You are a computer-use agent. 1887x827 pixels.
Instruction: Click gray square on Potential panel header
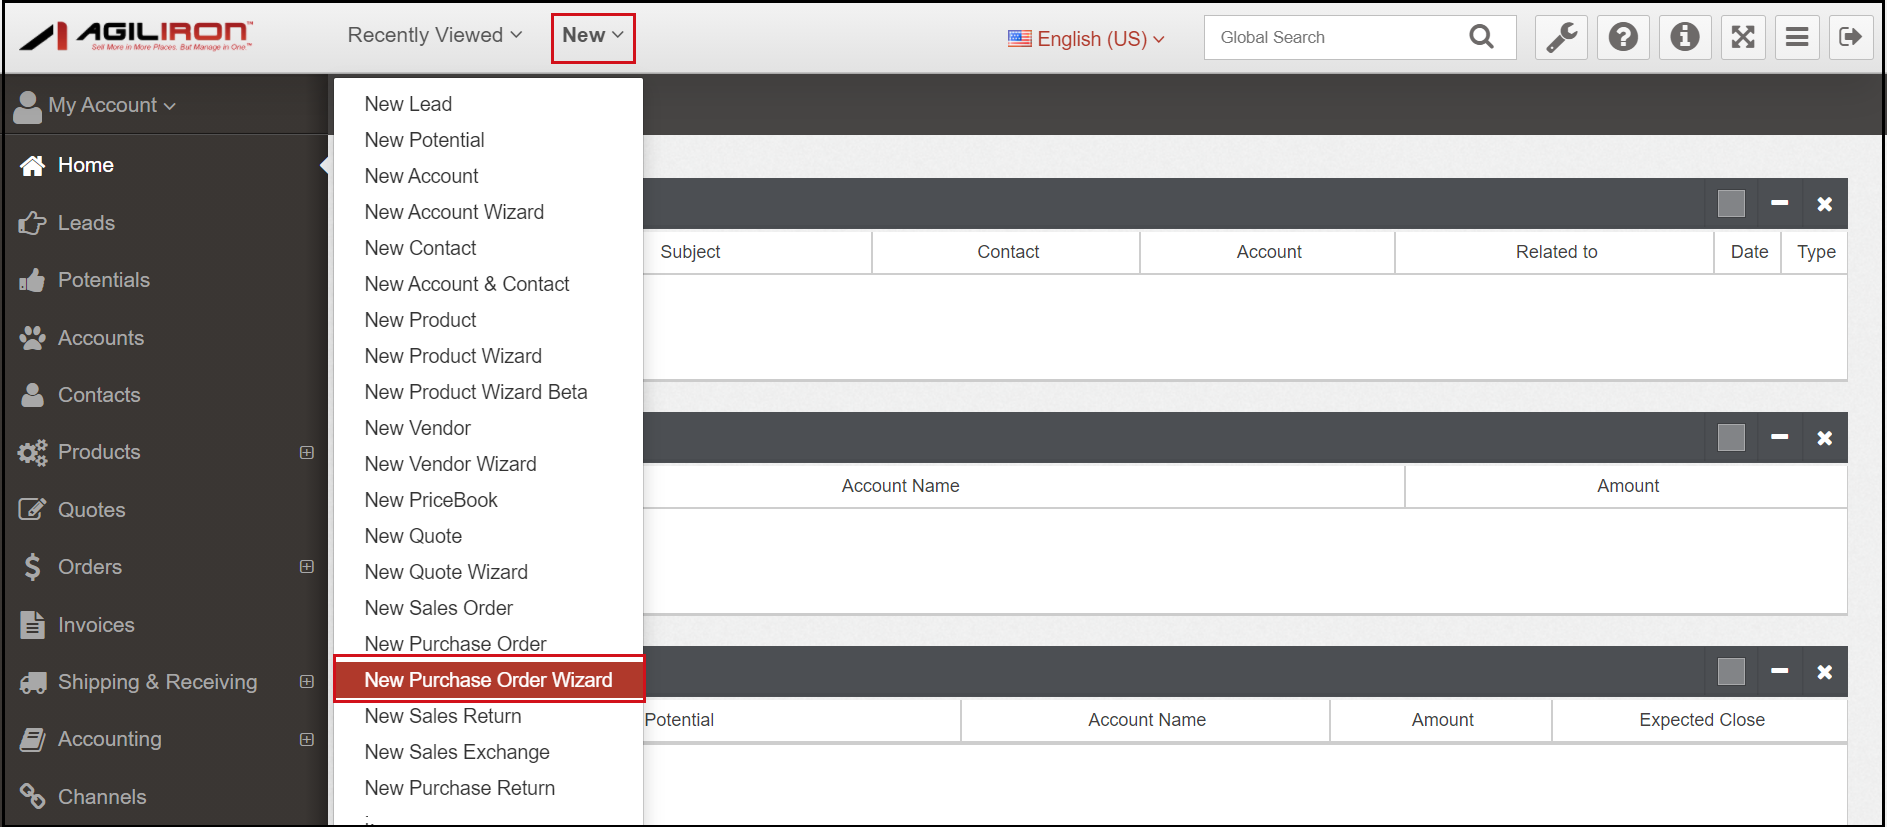(1731, 671)
